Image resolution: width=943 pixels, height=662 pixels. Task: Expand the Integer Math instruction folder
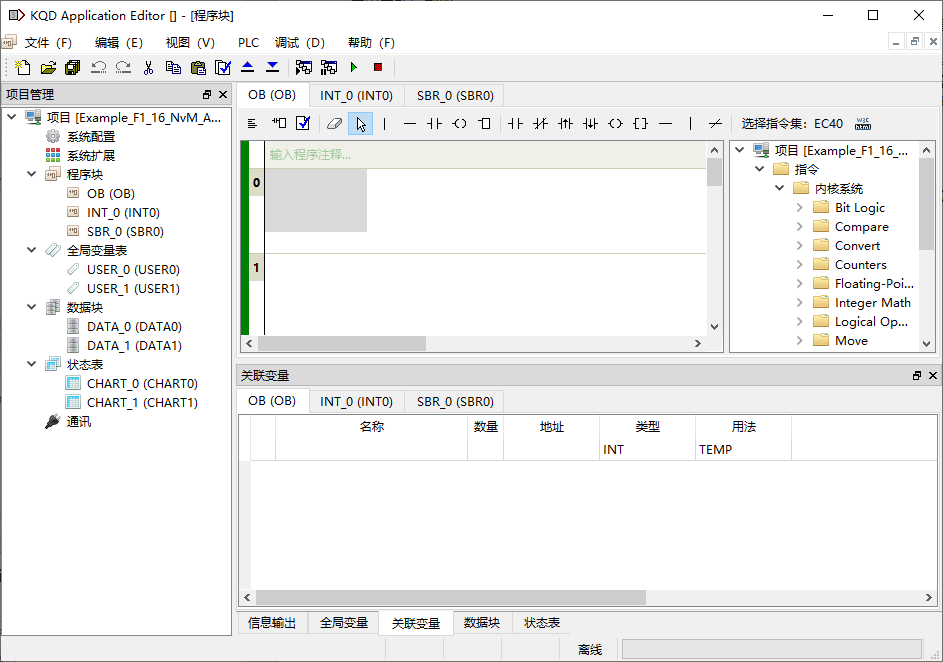coord(799,302)
